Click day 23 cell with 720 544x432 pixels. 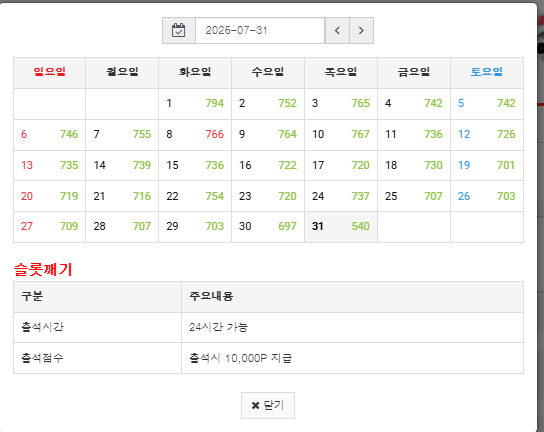(268, 196)
